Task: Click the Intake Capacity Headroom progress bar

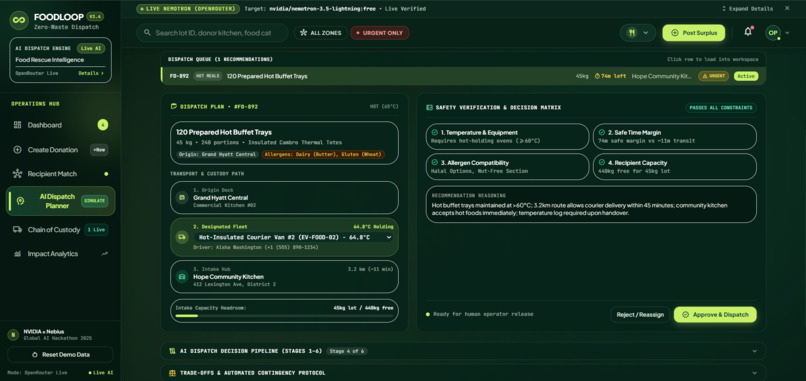Action: coord(284,316)
